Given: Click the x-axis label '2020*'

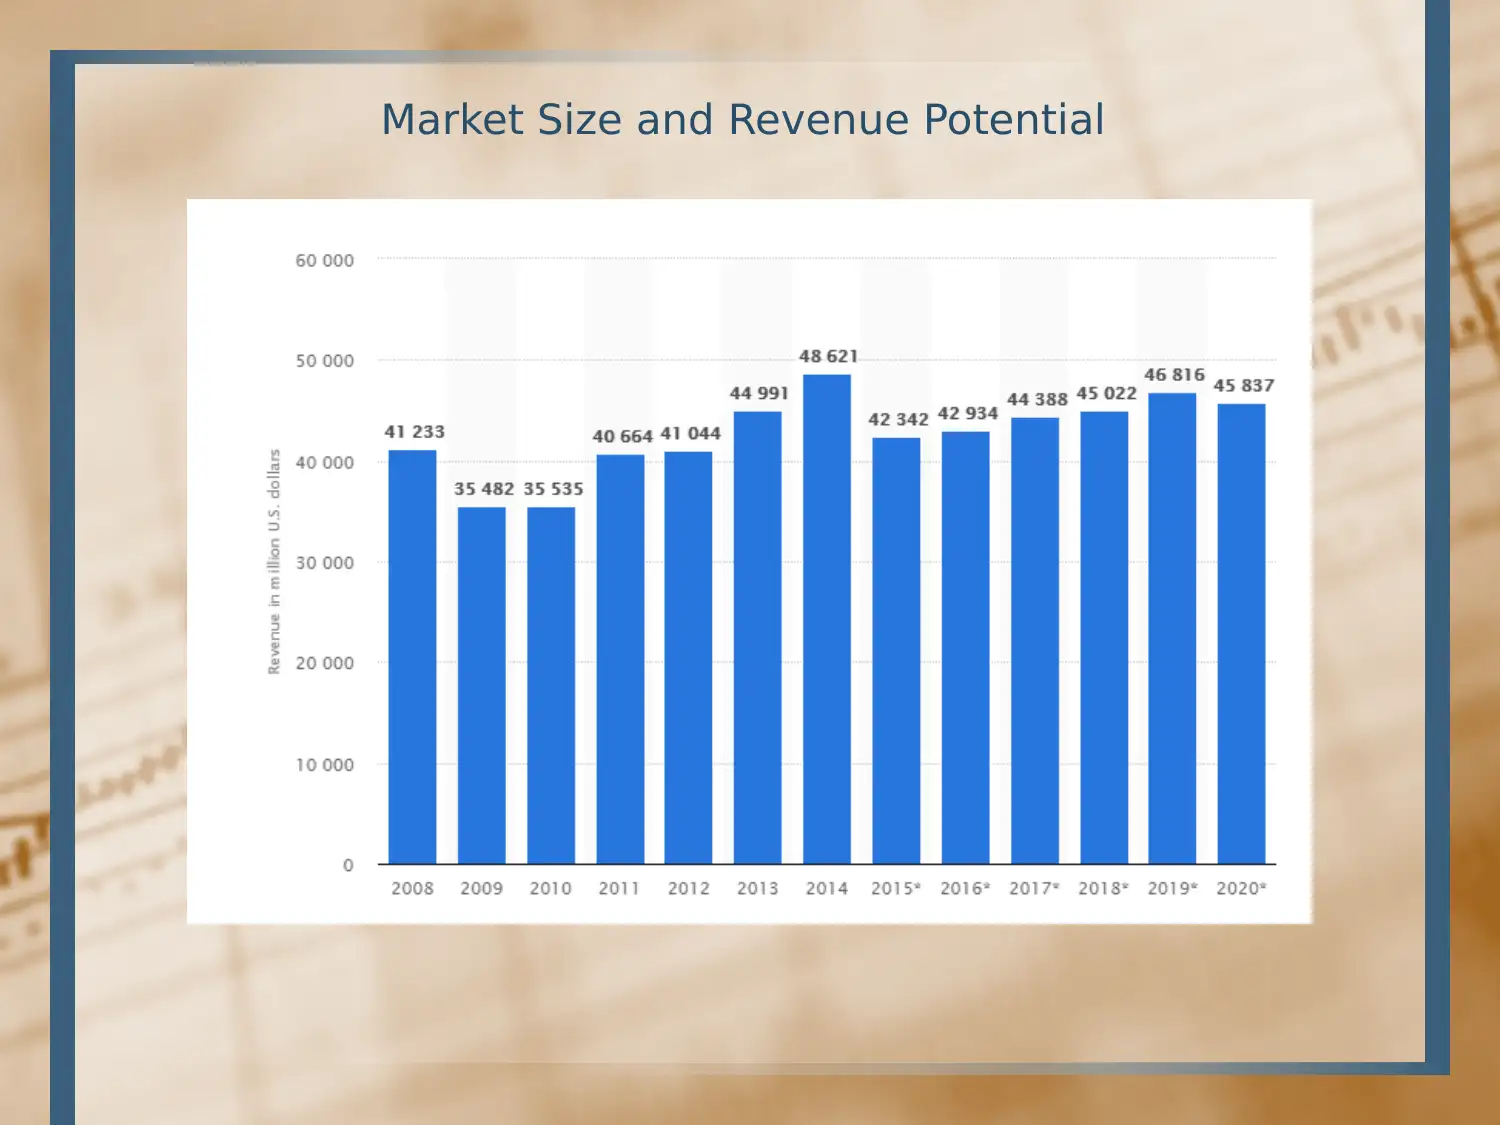Looking at the screenshot, I should coord(1241,888).
